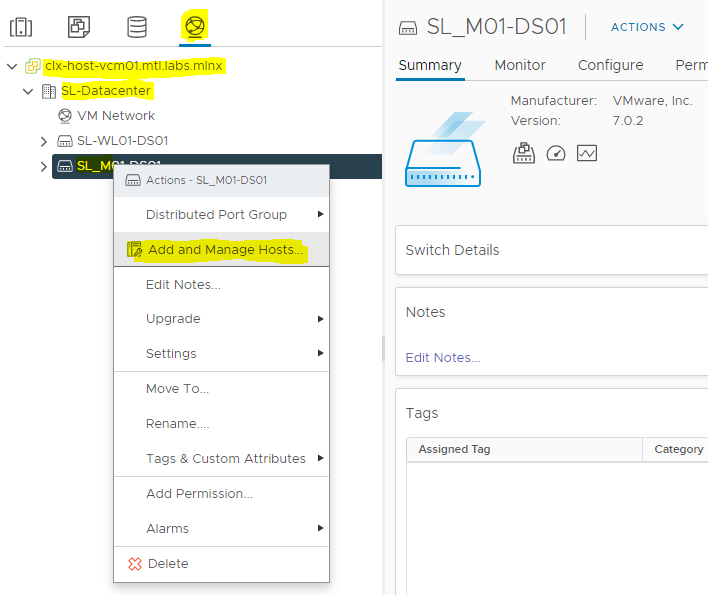
Task: Click the VM Network globe icon
Action: pyautogui.click(x=65, y=116)
